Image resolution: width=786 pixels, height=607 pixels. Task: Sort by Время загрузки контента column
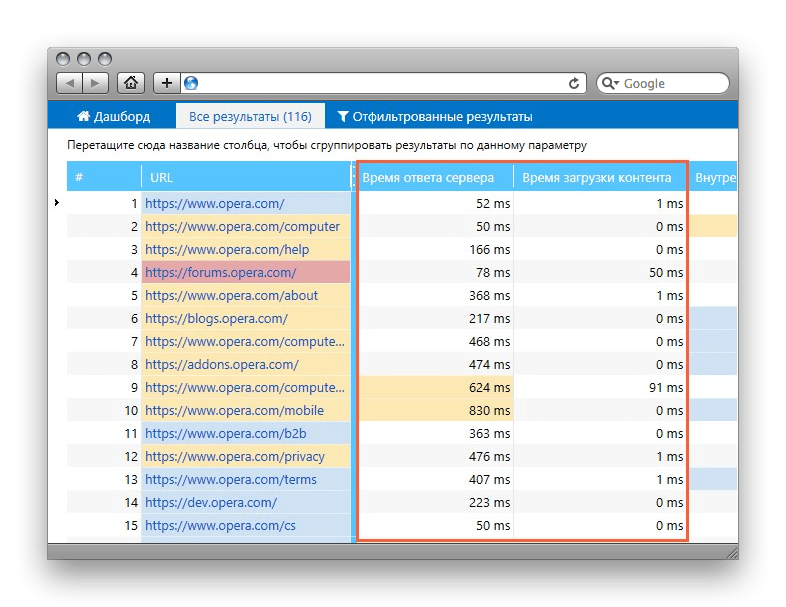coord(600,177)
